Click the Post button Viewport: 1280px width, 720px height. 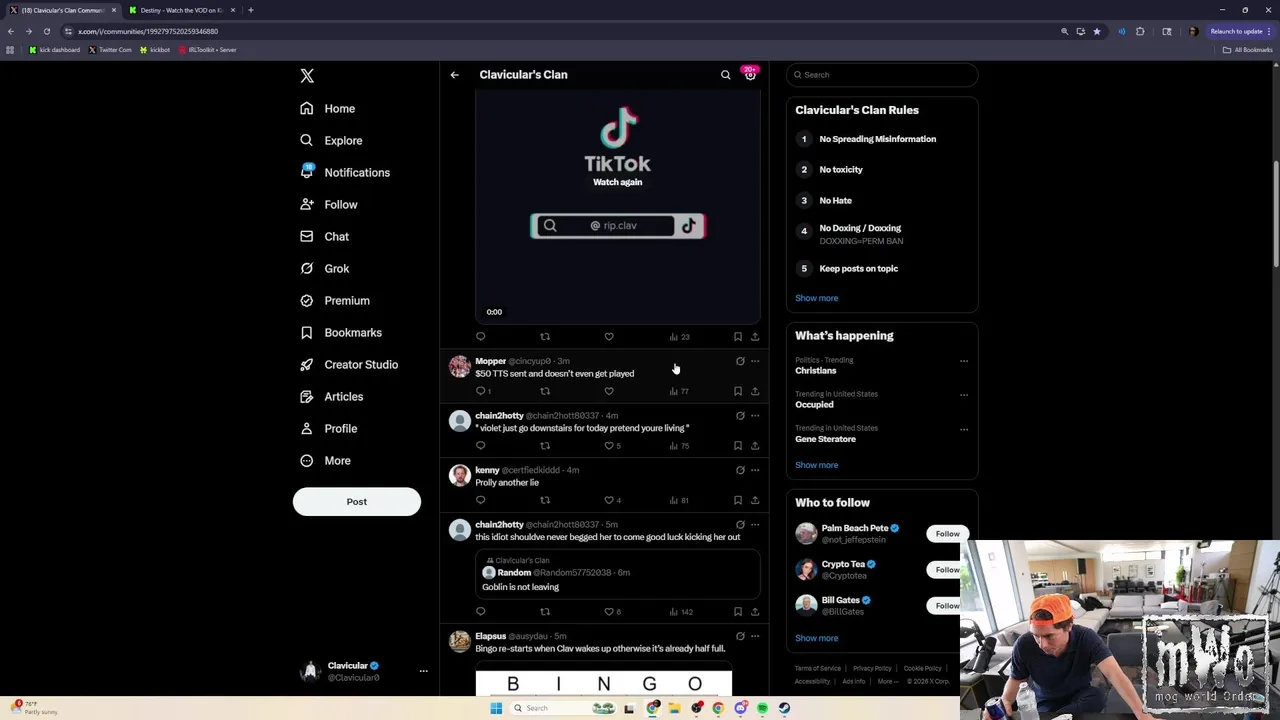point(357,502)
